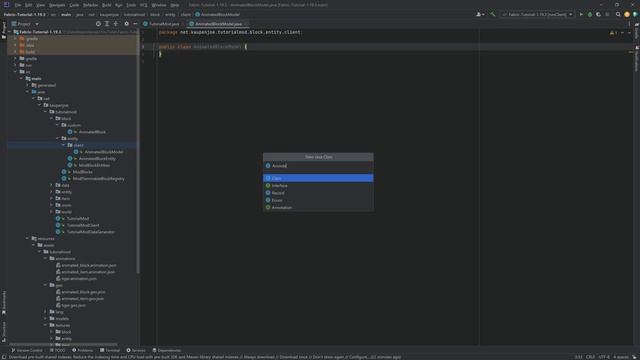This screenshot has height=360, width=640.
Task: Click the IntelliJ logo in title bar
Action: coord(6,5)
